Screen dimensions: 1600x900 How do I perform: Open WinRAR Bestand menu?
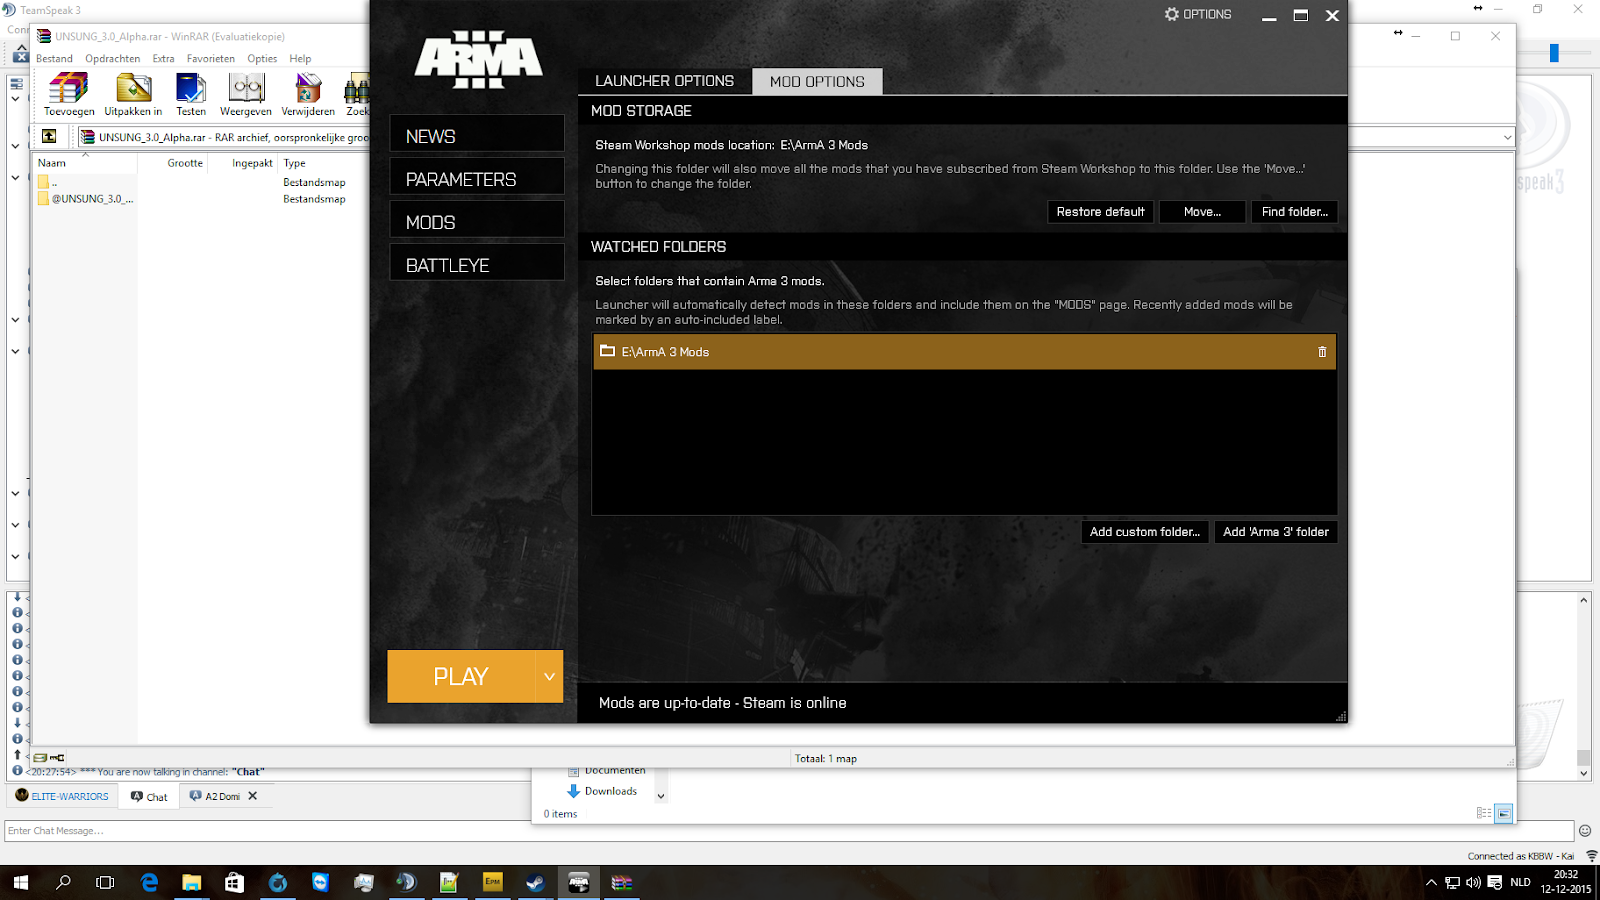[x=54, y=58]
